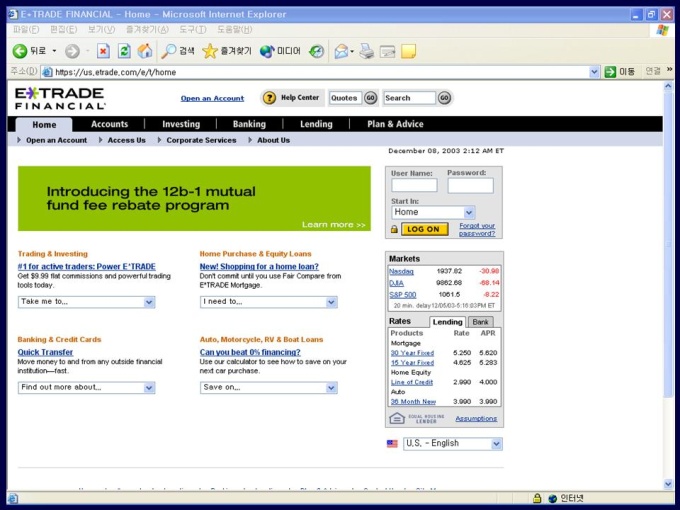Open the 'Find out more about...' dropdown
The height and width of the screenshot is (510, 680).
pos(149,387)
